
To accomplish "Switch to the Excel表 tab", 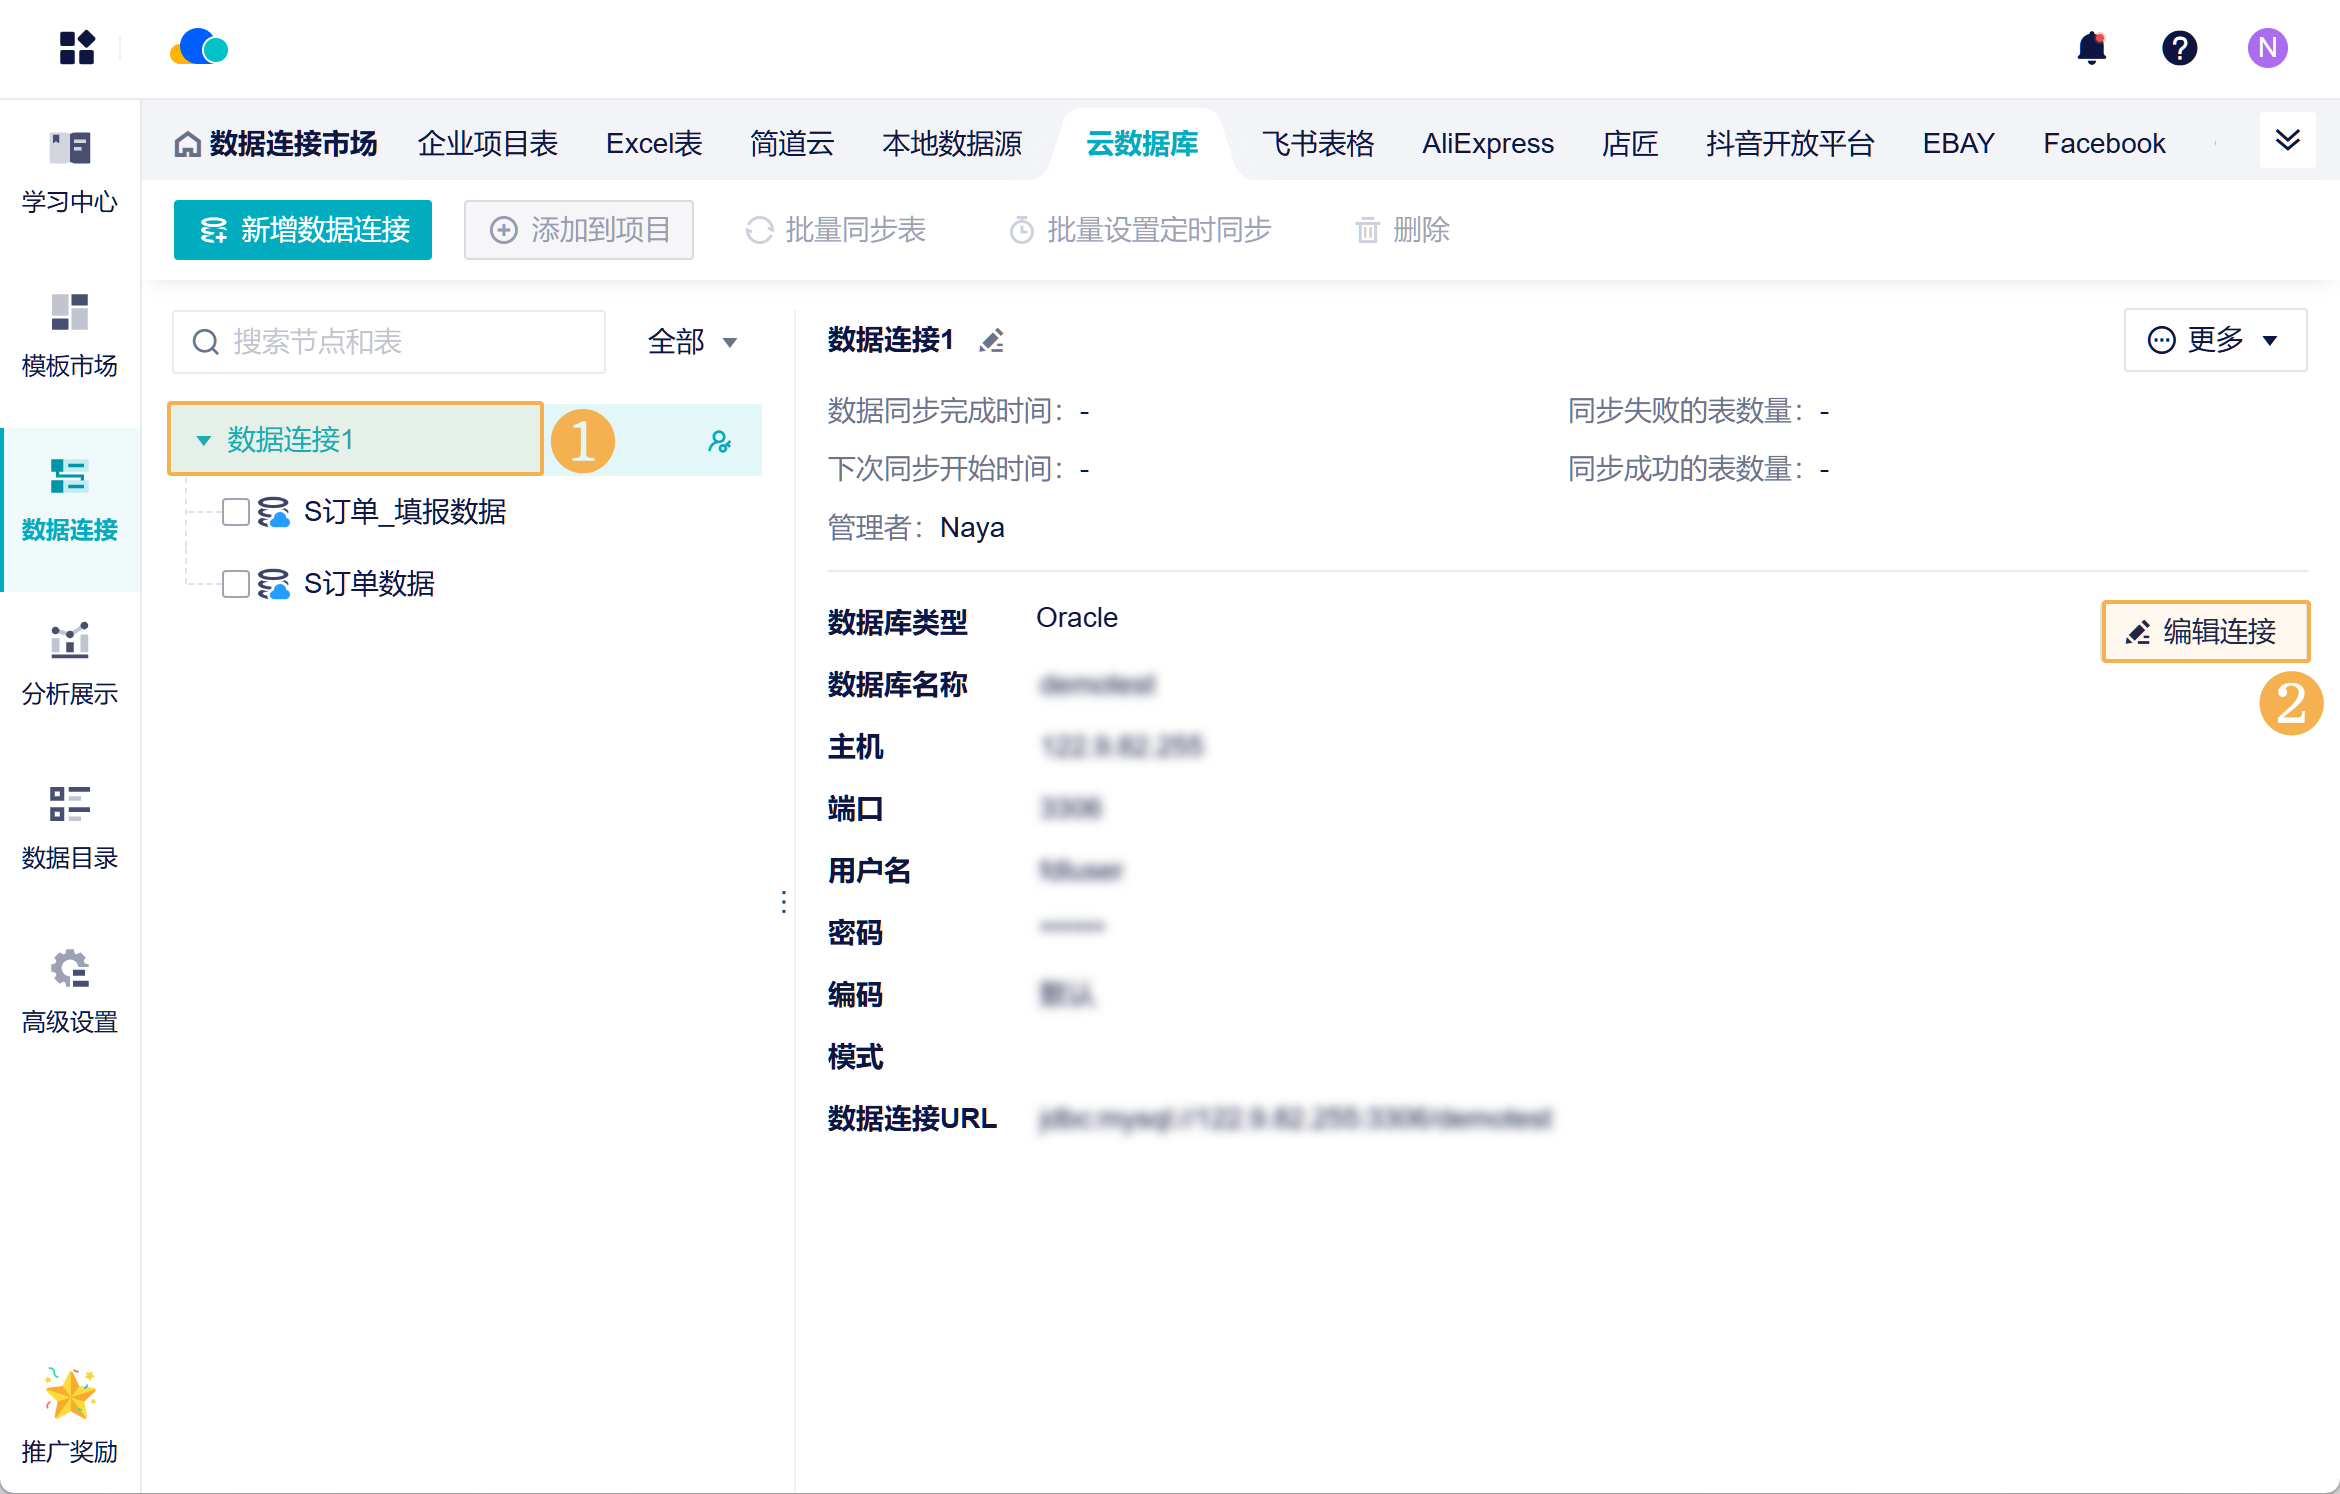I will 654,144.
